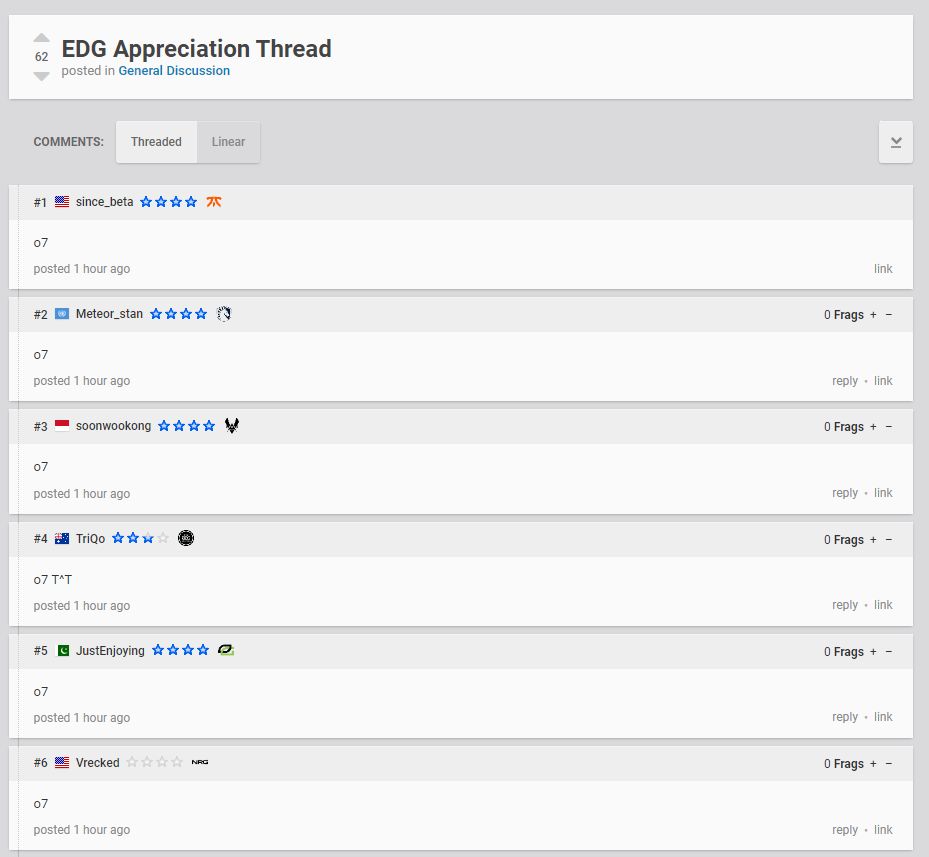Open Vrecked's user profile

(97, 763)
